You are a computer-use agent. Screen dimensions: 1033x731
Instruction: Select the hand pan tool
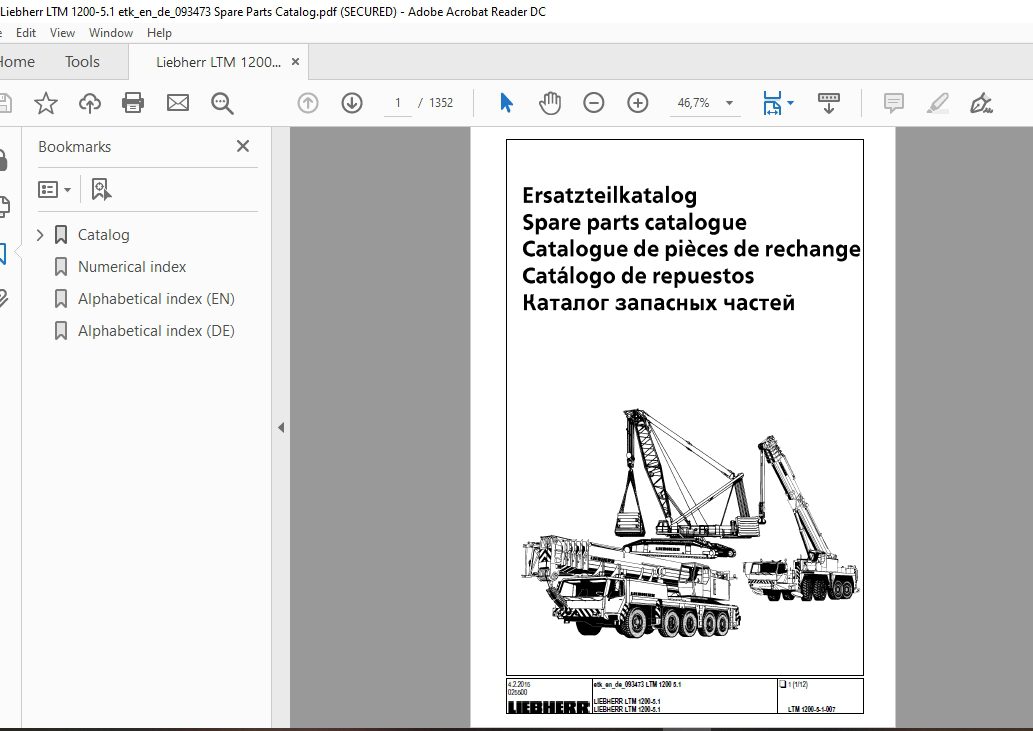coord(549,103)
